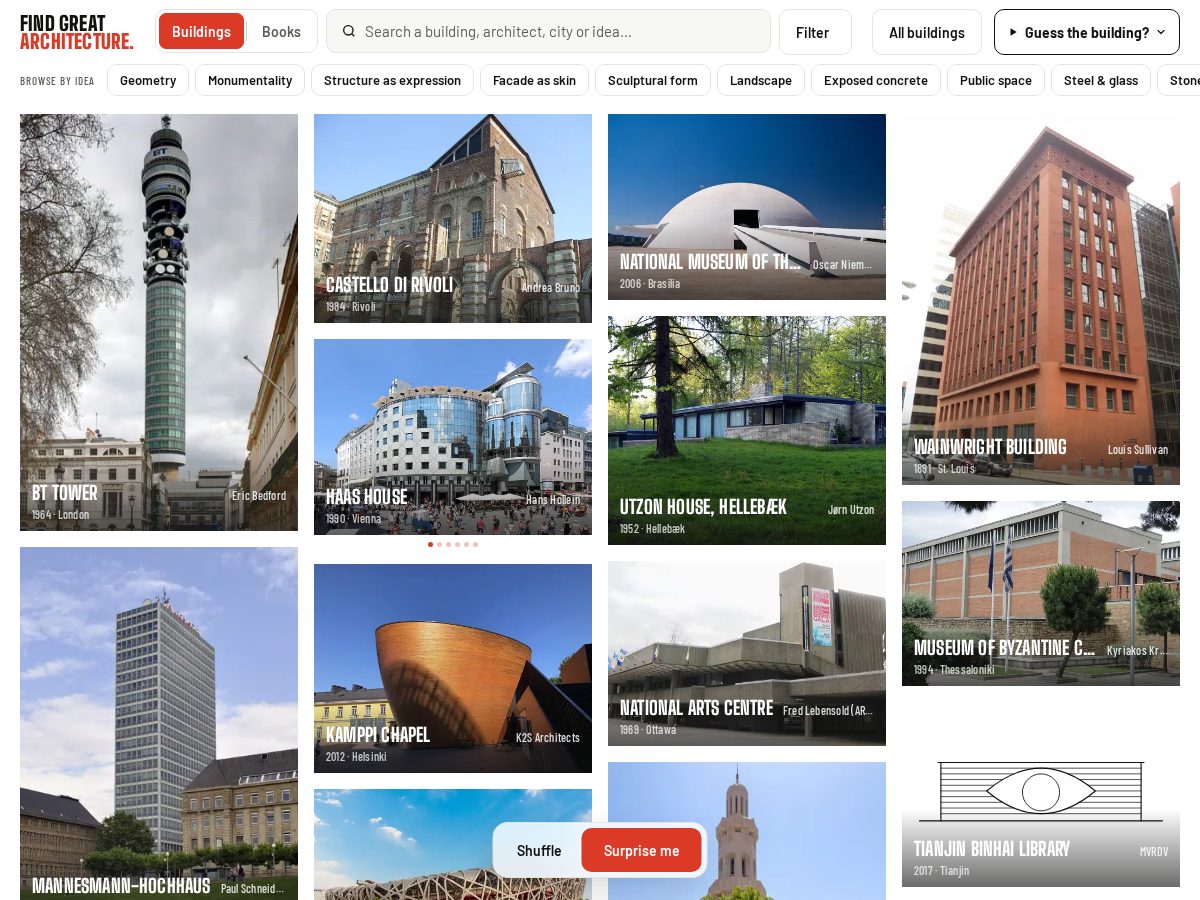This screenshot has width=1200, height=900.
Task: Click architect name Eric Bedford
Action: point(259,496)
